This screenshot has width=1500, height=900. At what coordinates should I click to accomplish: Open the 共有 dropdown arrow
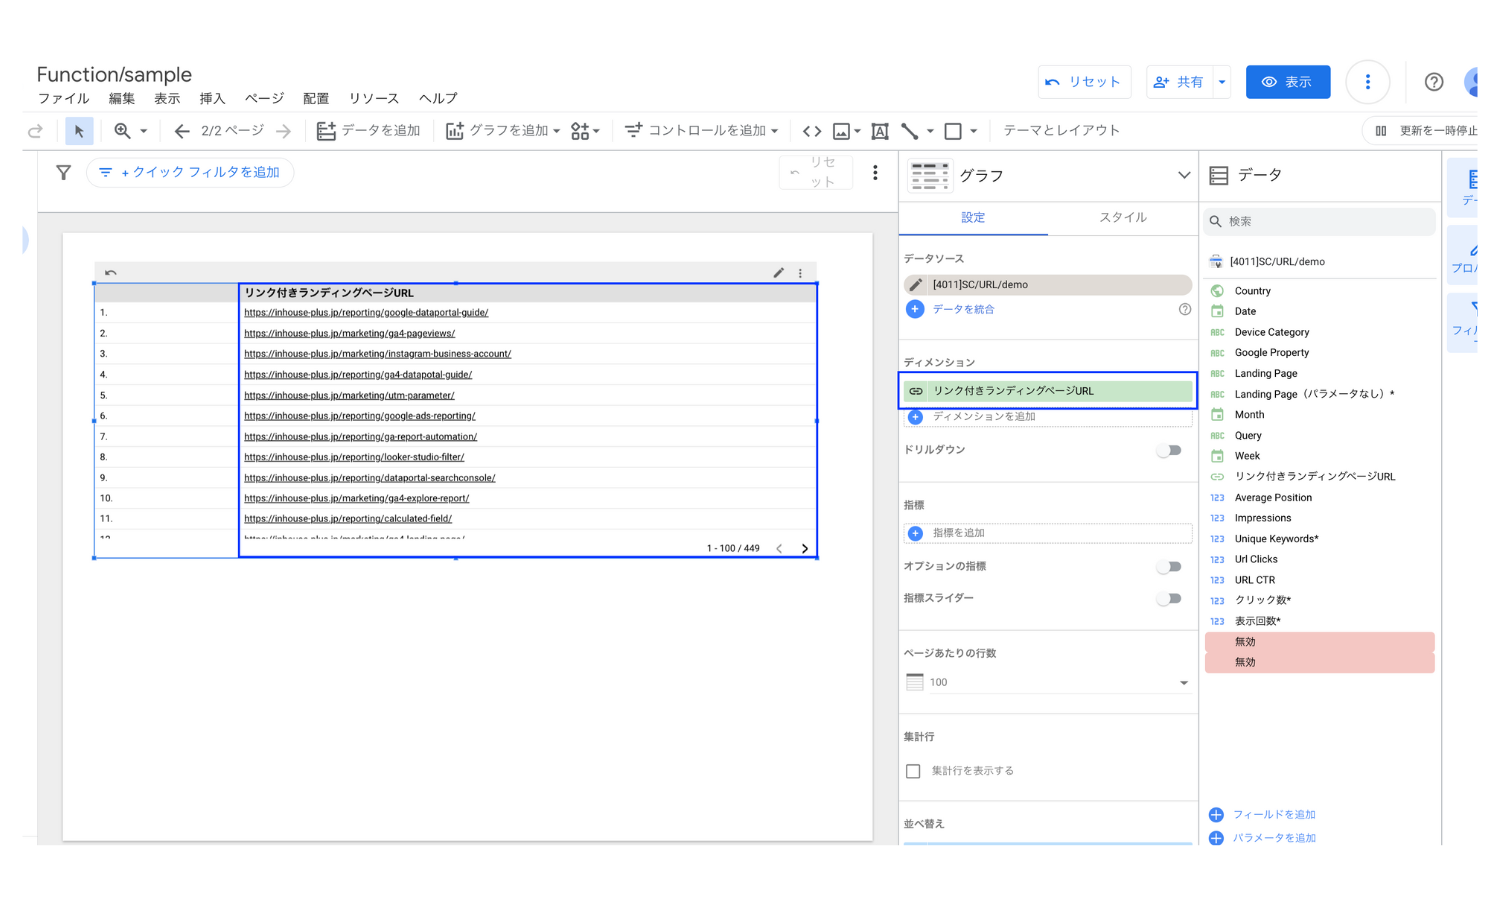point(1222,82)
